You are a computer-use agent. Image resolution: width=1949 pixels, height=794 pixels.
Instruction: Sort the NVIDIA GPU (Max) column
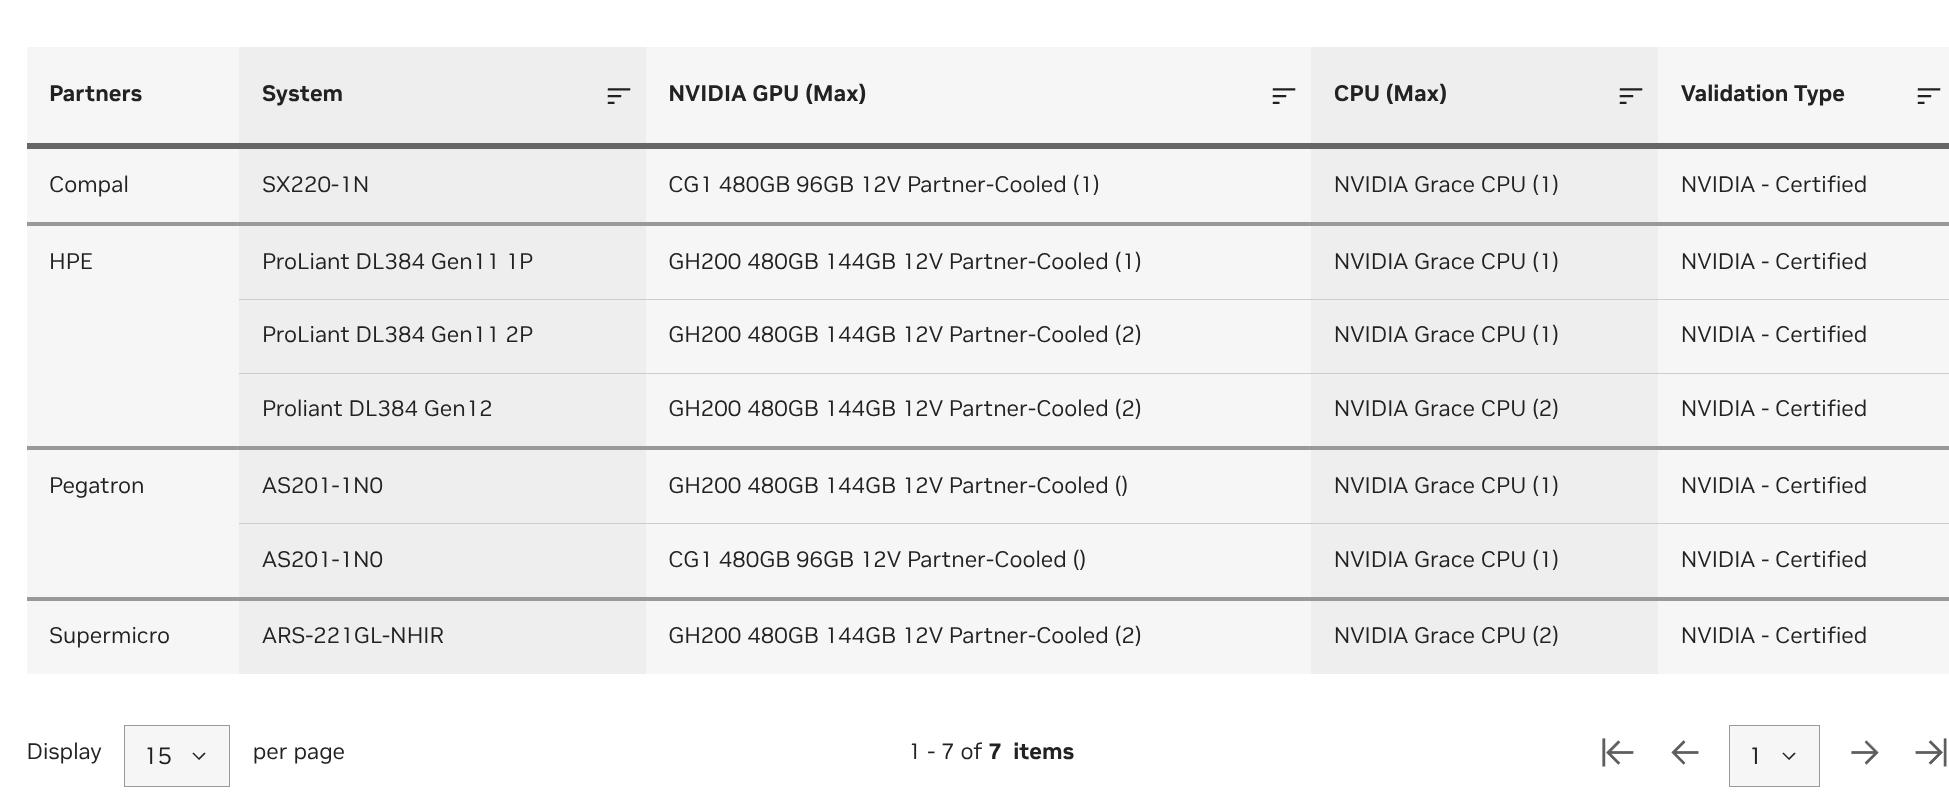coord(1281,95)
